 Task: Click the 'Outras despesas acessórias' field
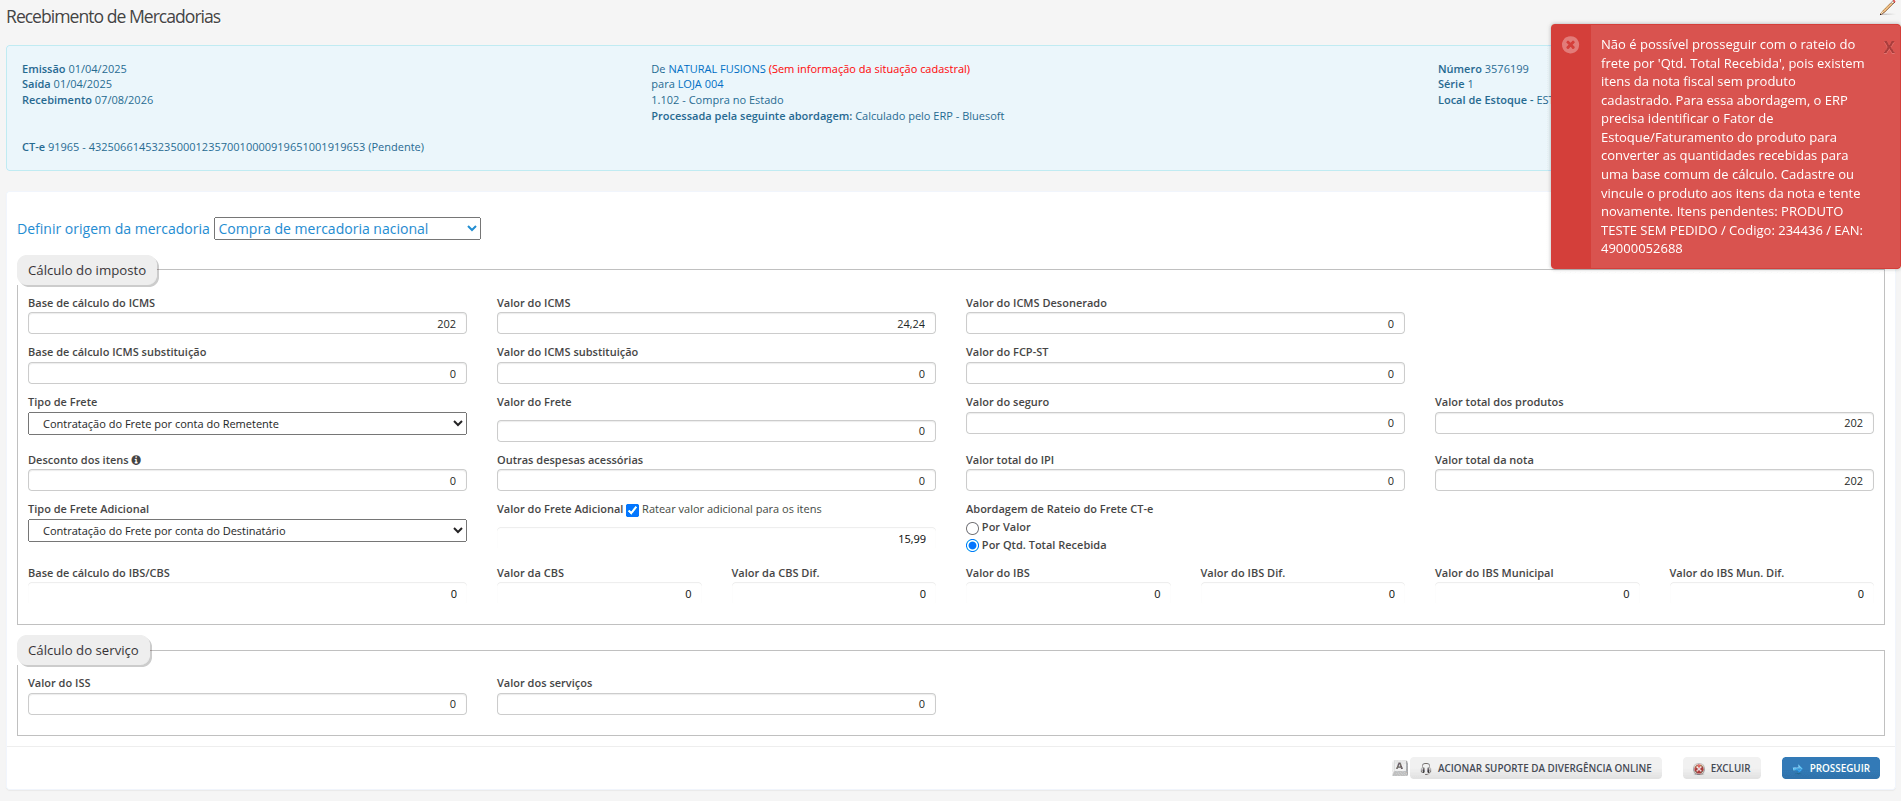click(x=716, y=481)
